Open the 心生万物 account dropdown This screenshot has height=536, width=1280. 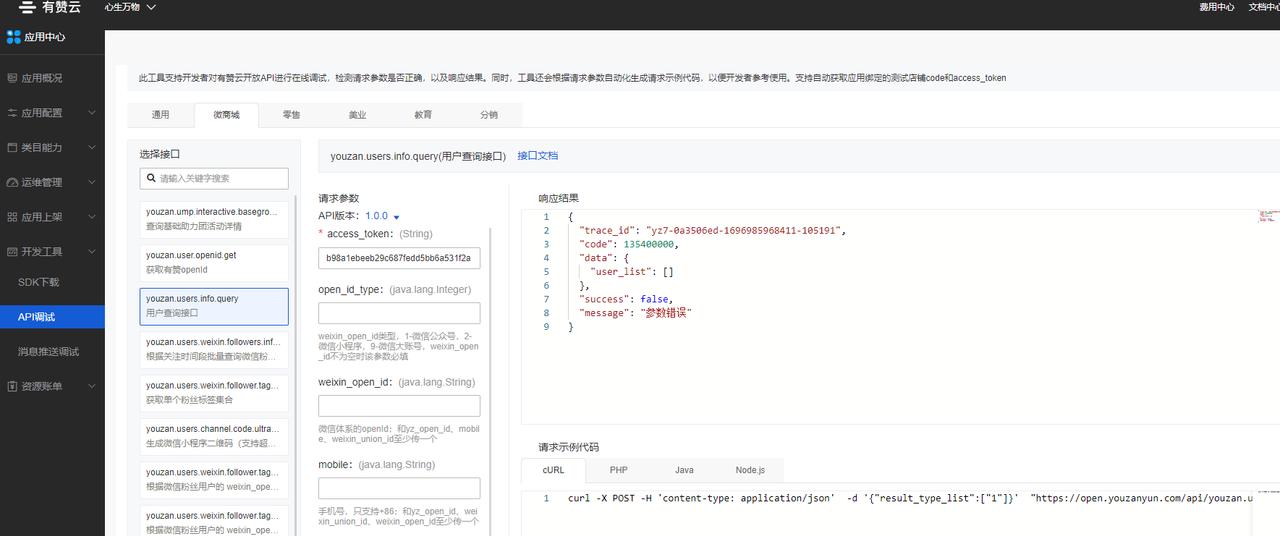click(130, 7)
